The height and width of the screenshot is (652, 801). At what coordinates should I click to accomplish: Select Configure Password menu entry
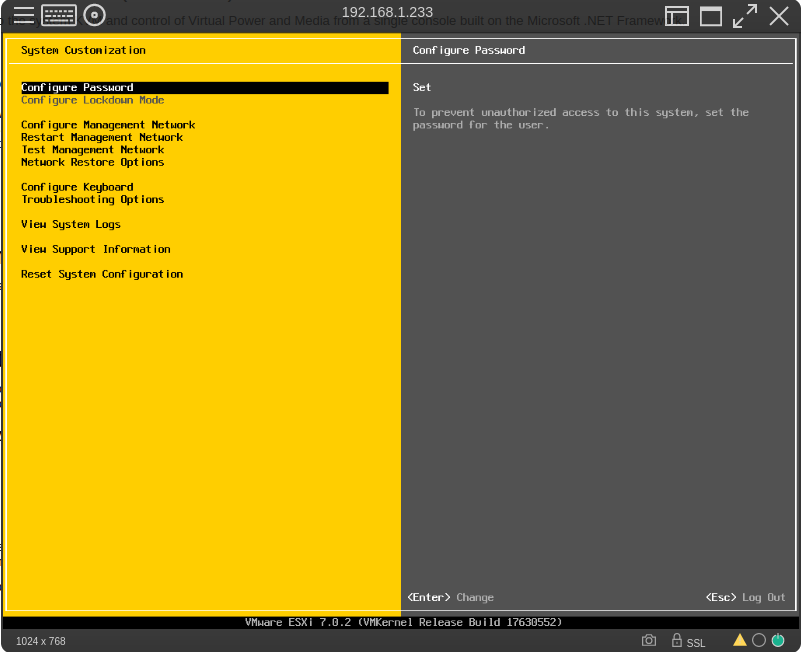[77, 88]
